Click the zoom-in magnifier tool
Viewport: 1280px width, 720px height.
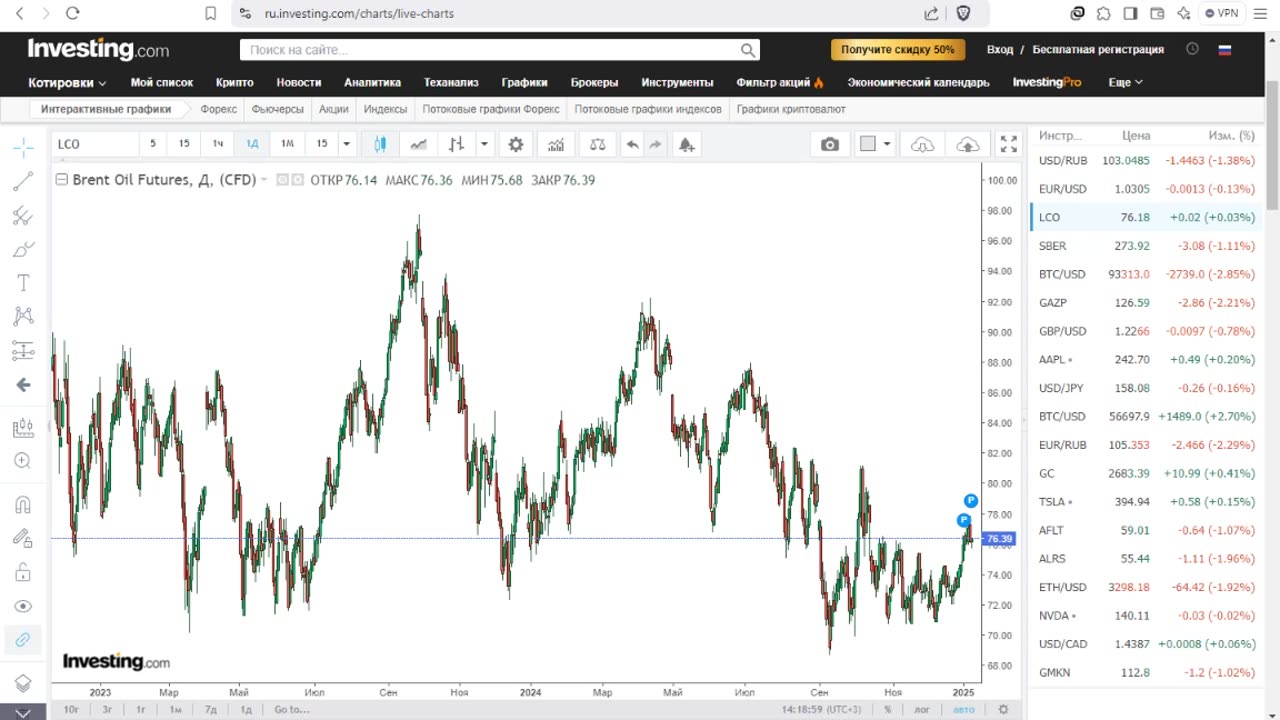pyautogui.click(x=23, y=461)
